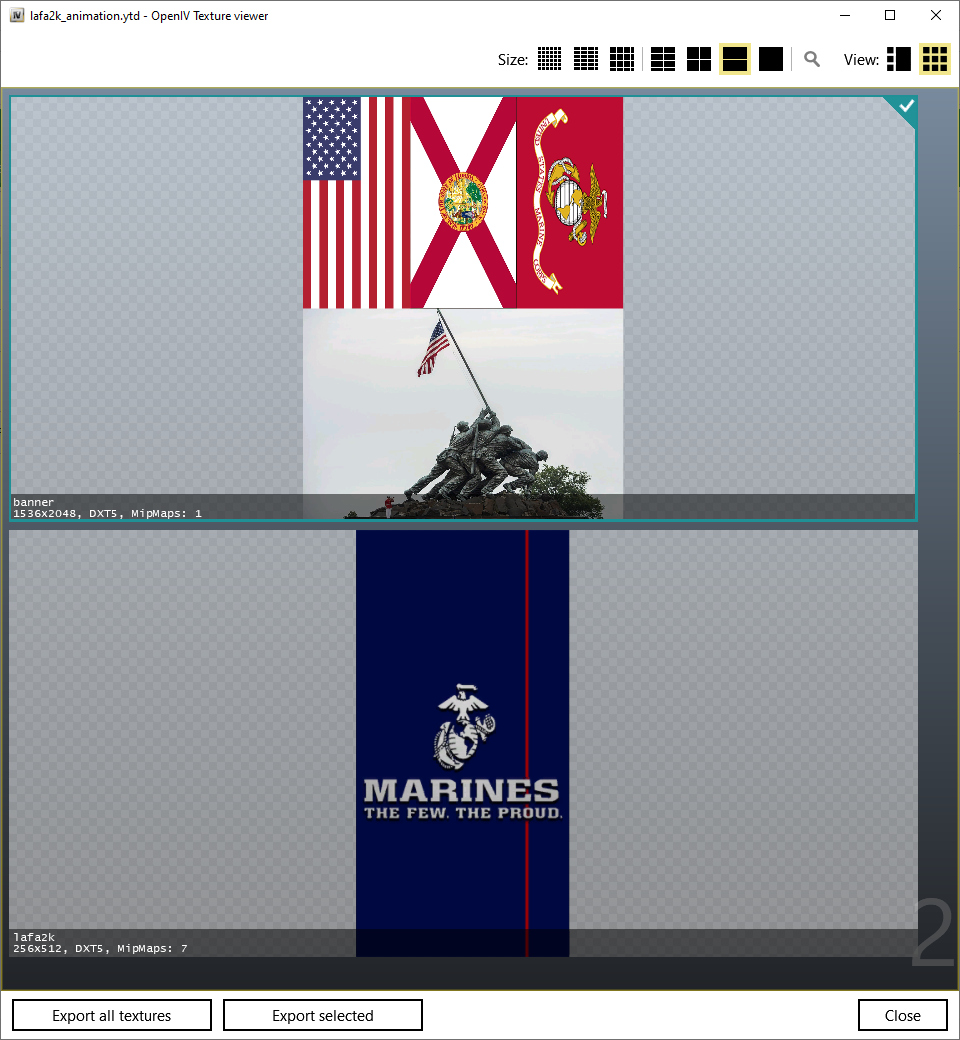
Task: Toggle the highlighted grid view mode
Action: (935, 59)
